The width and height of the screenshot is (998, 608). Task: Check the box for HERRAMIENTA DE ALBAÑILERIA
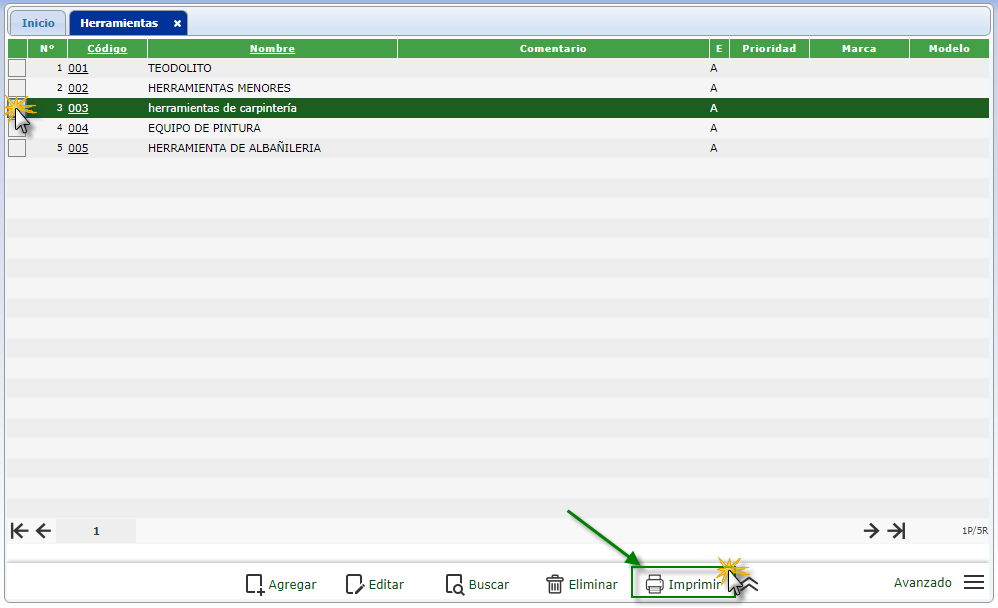pos(17,148)
